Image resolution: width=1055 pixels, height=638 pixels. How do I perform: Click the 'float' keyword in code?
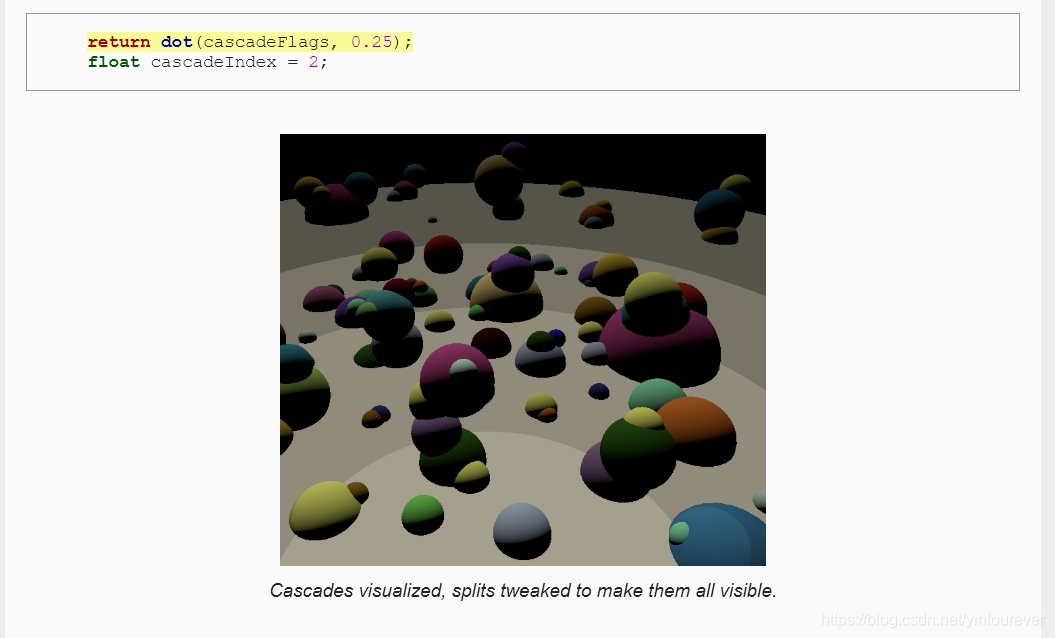[114, 62]
